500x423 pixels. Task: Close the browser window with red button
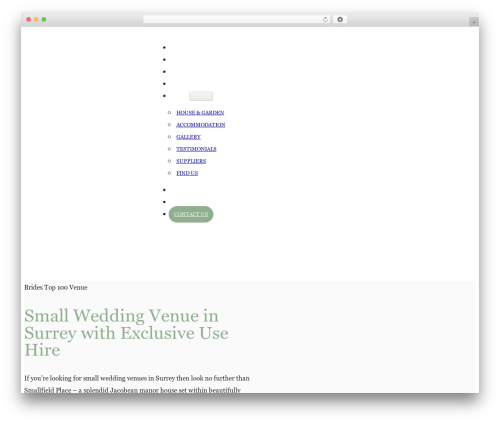tap(29, 19)
